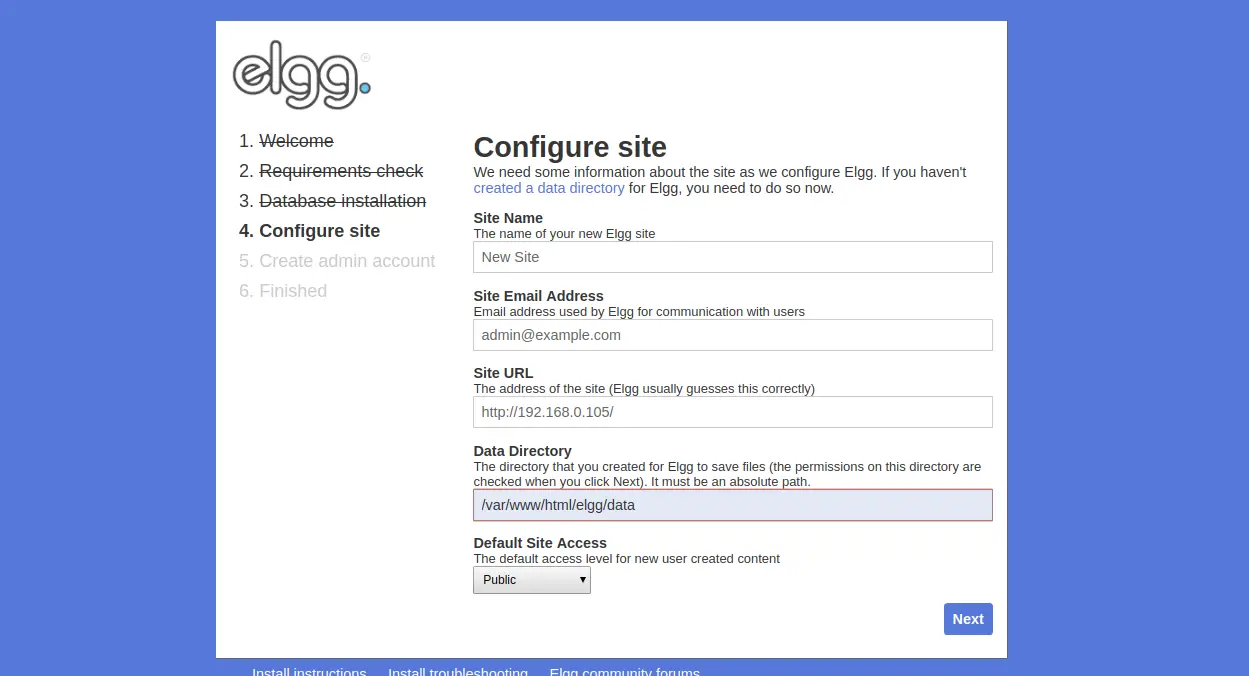
Task: Click the 'Site Name' label
Action: point(508,218)
